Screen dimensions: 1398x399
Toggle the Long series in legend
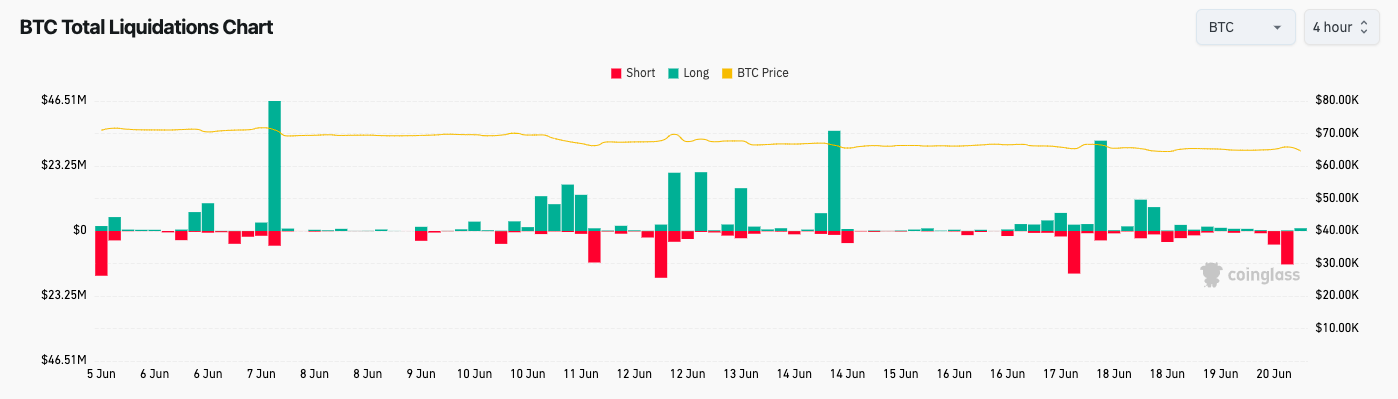pos(688,73)
